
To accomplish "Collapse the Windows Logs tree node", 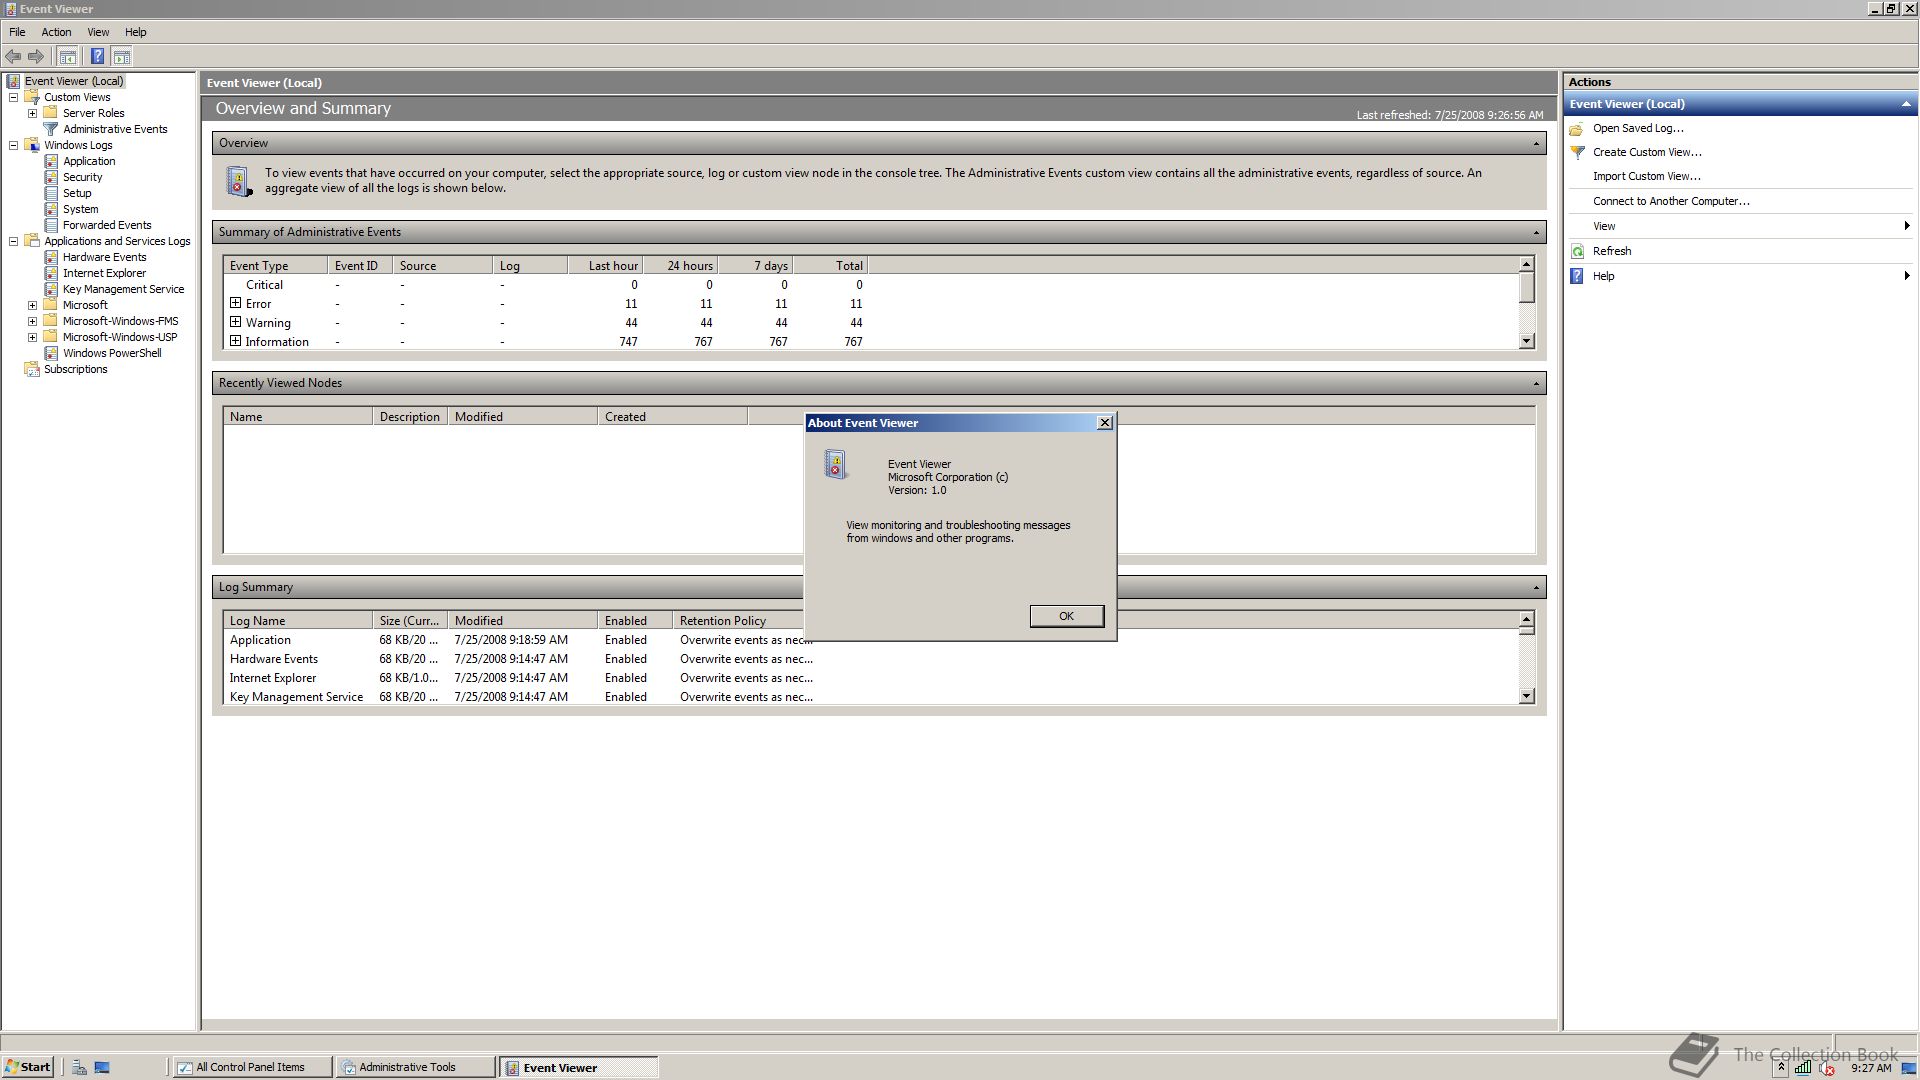I will click(14, 145).
